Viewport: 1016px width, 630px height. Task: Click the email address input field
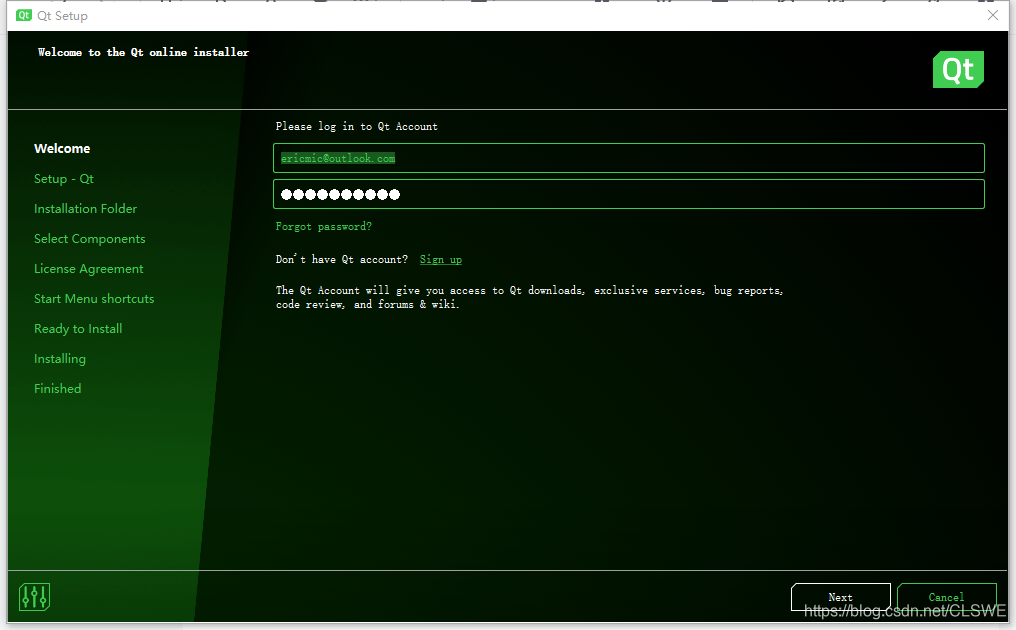[x=629, y=158]
